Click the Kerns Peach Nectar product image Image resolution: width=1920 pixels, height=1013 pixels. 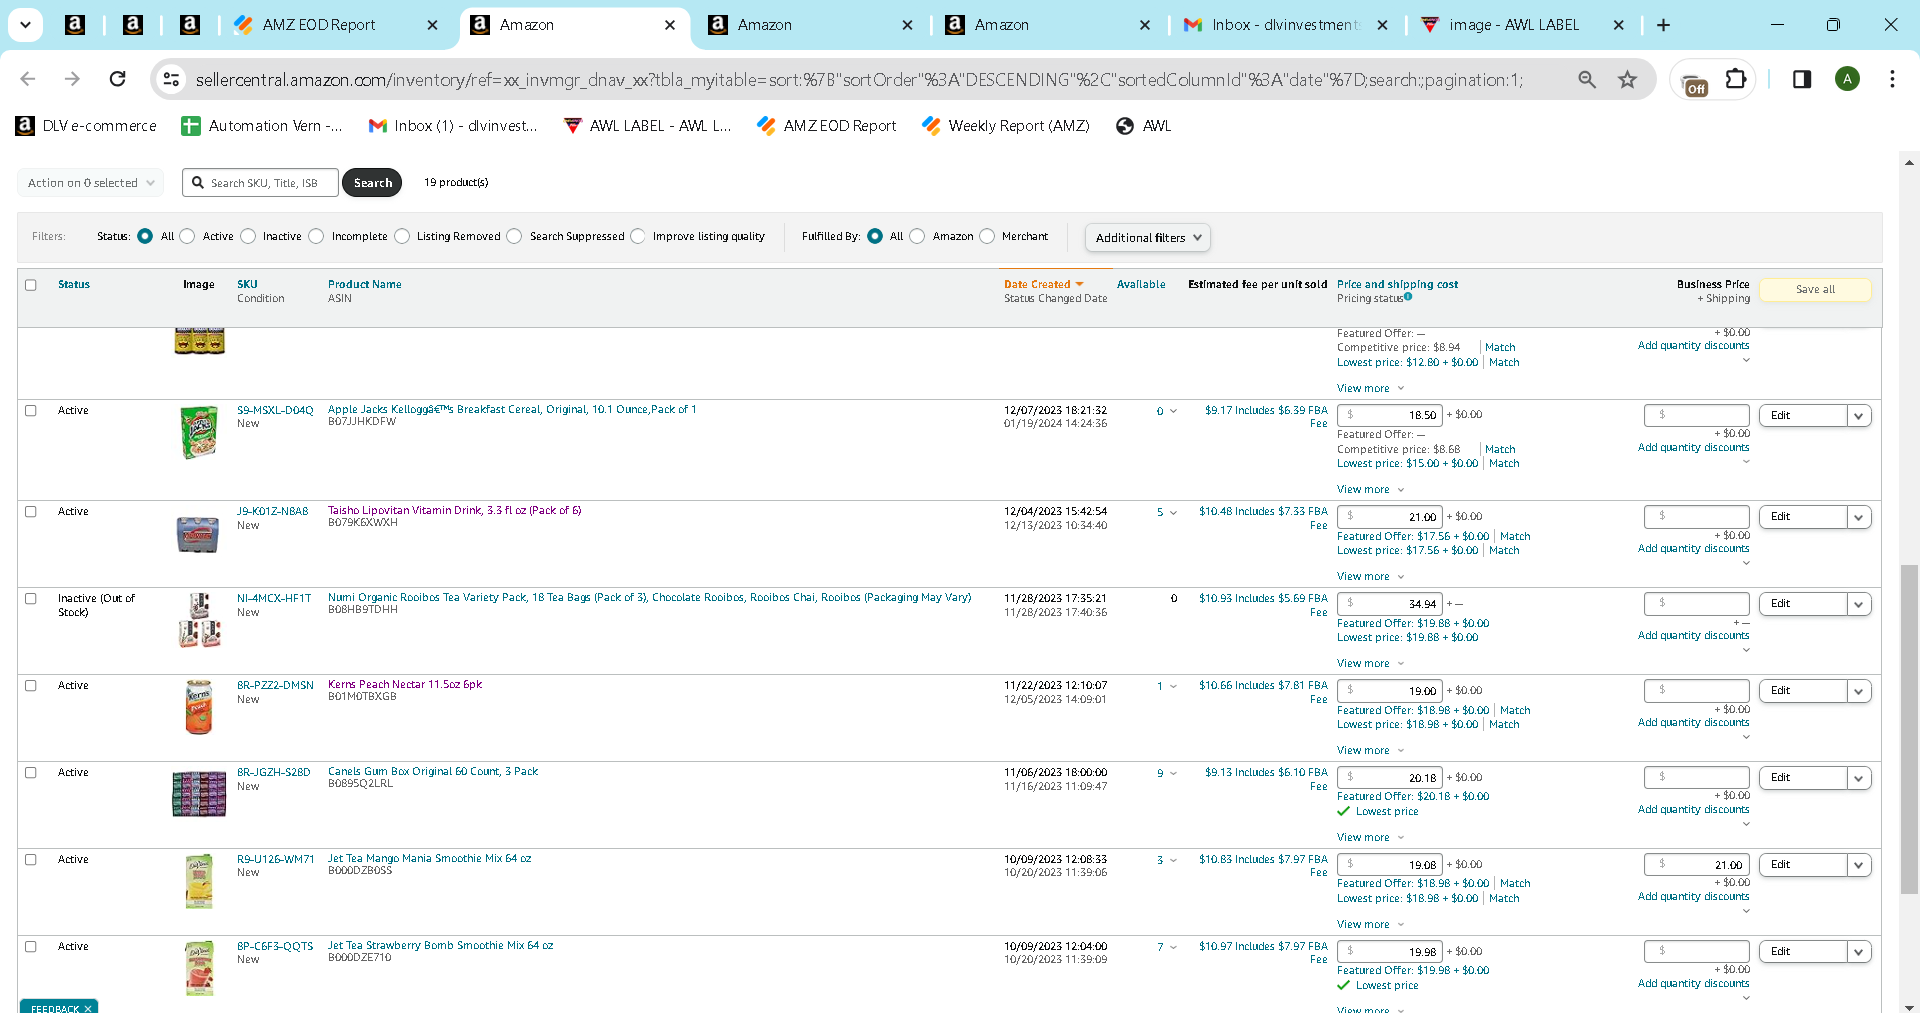[199, 707]
